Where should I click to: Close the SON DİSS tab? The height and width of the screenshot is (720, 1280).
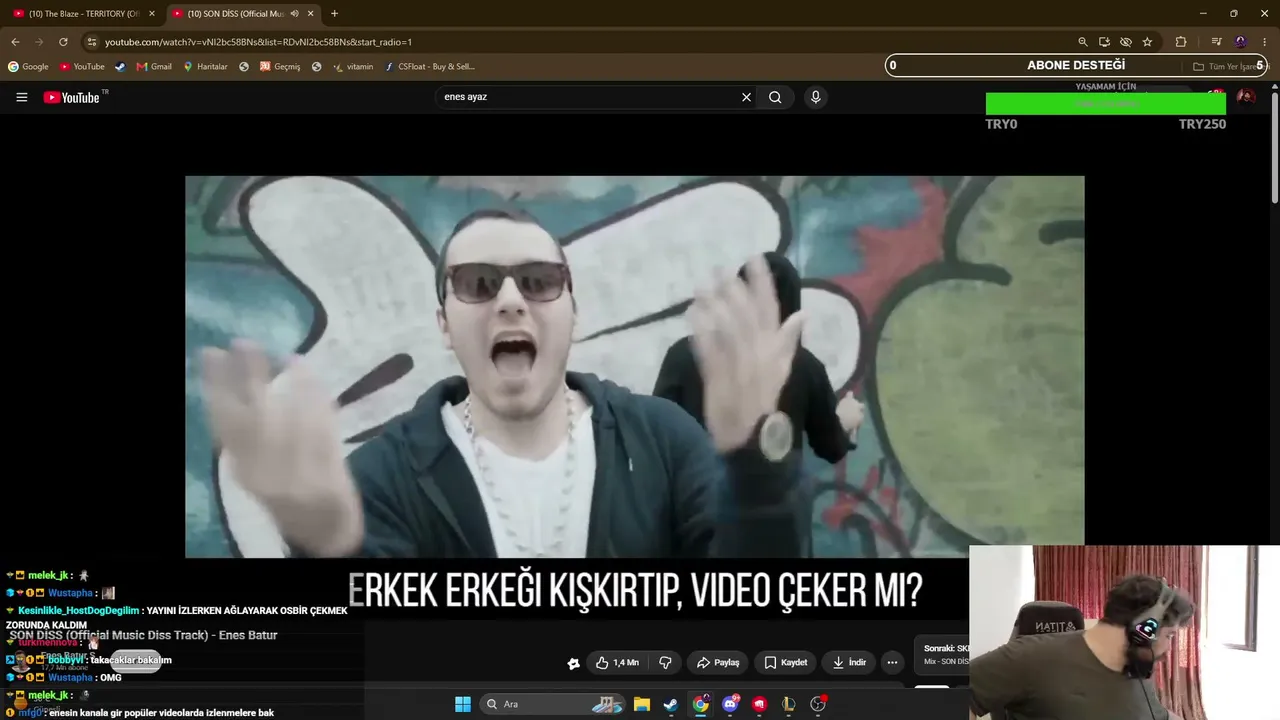pos(311,14)
